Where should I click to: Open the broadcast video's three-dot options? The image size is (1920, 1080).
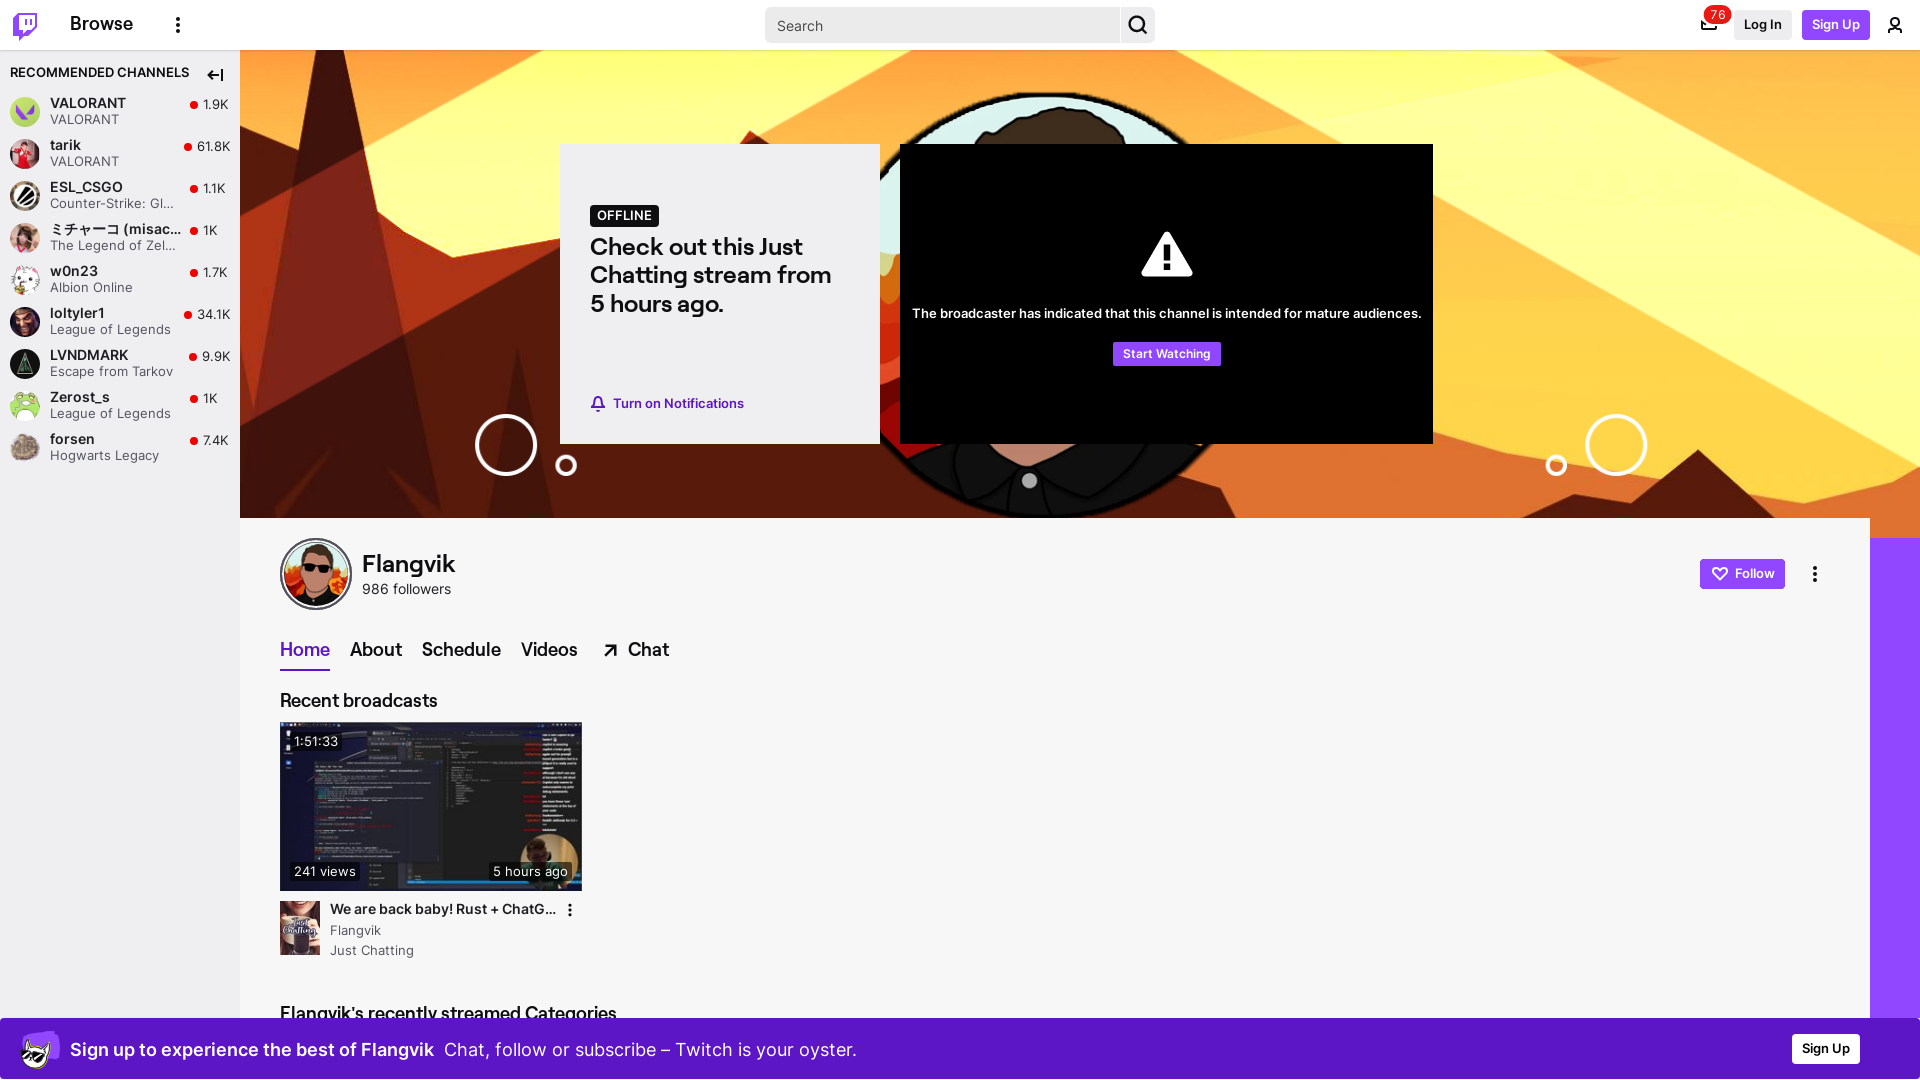[x=570, y=910]
